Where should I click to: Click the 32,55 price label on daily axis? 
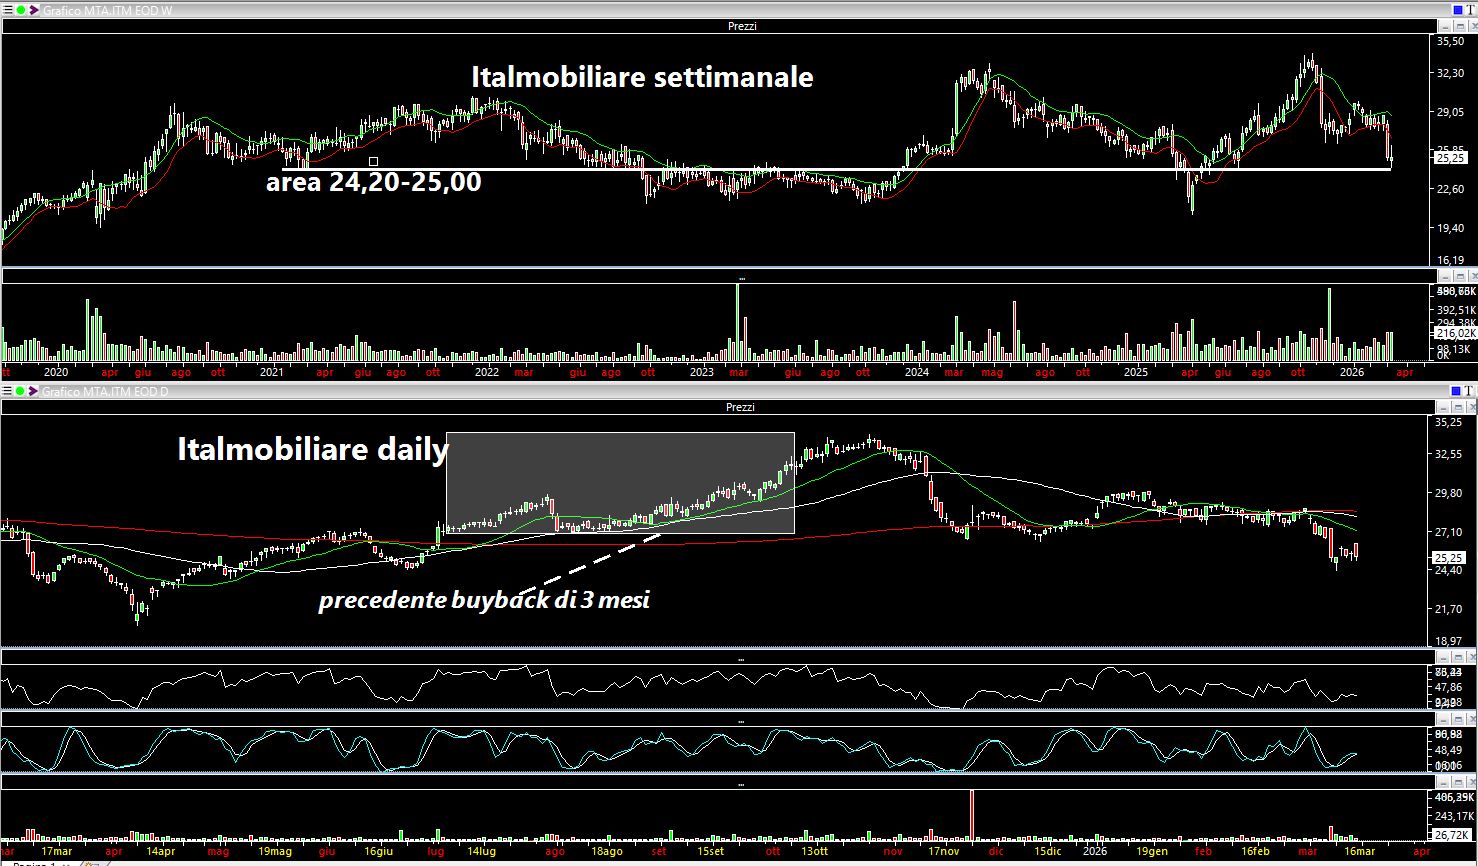click(1450, 454)
